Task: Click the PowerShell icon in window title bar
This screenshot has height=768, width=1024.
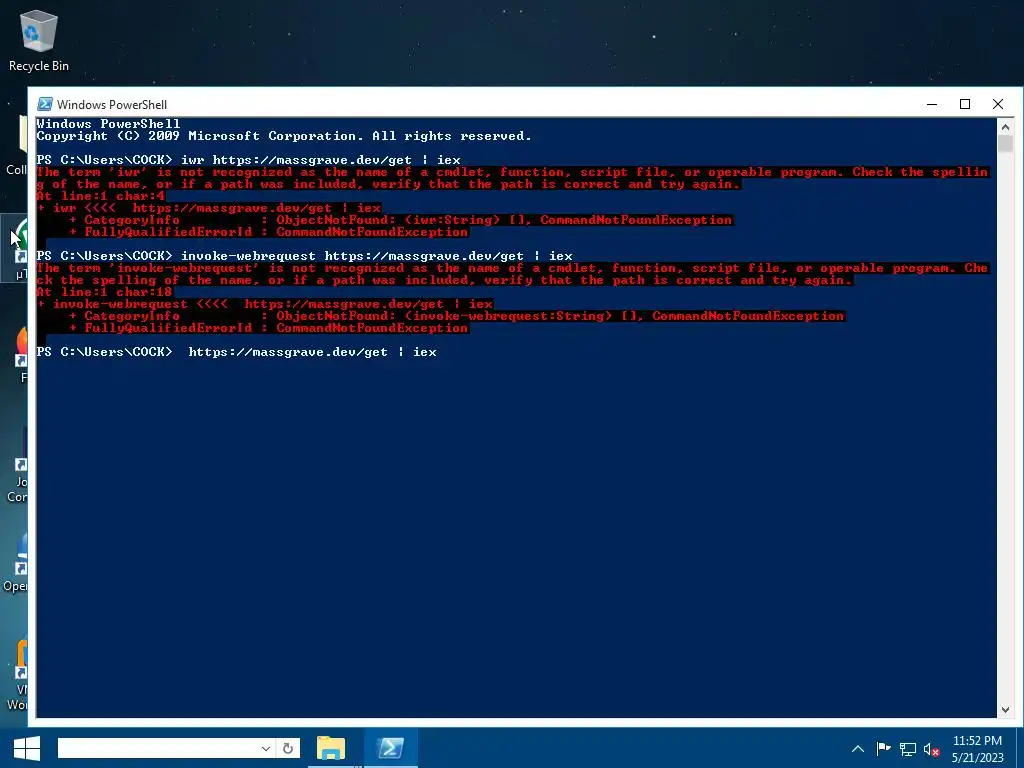Action: click(44, 104)
